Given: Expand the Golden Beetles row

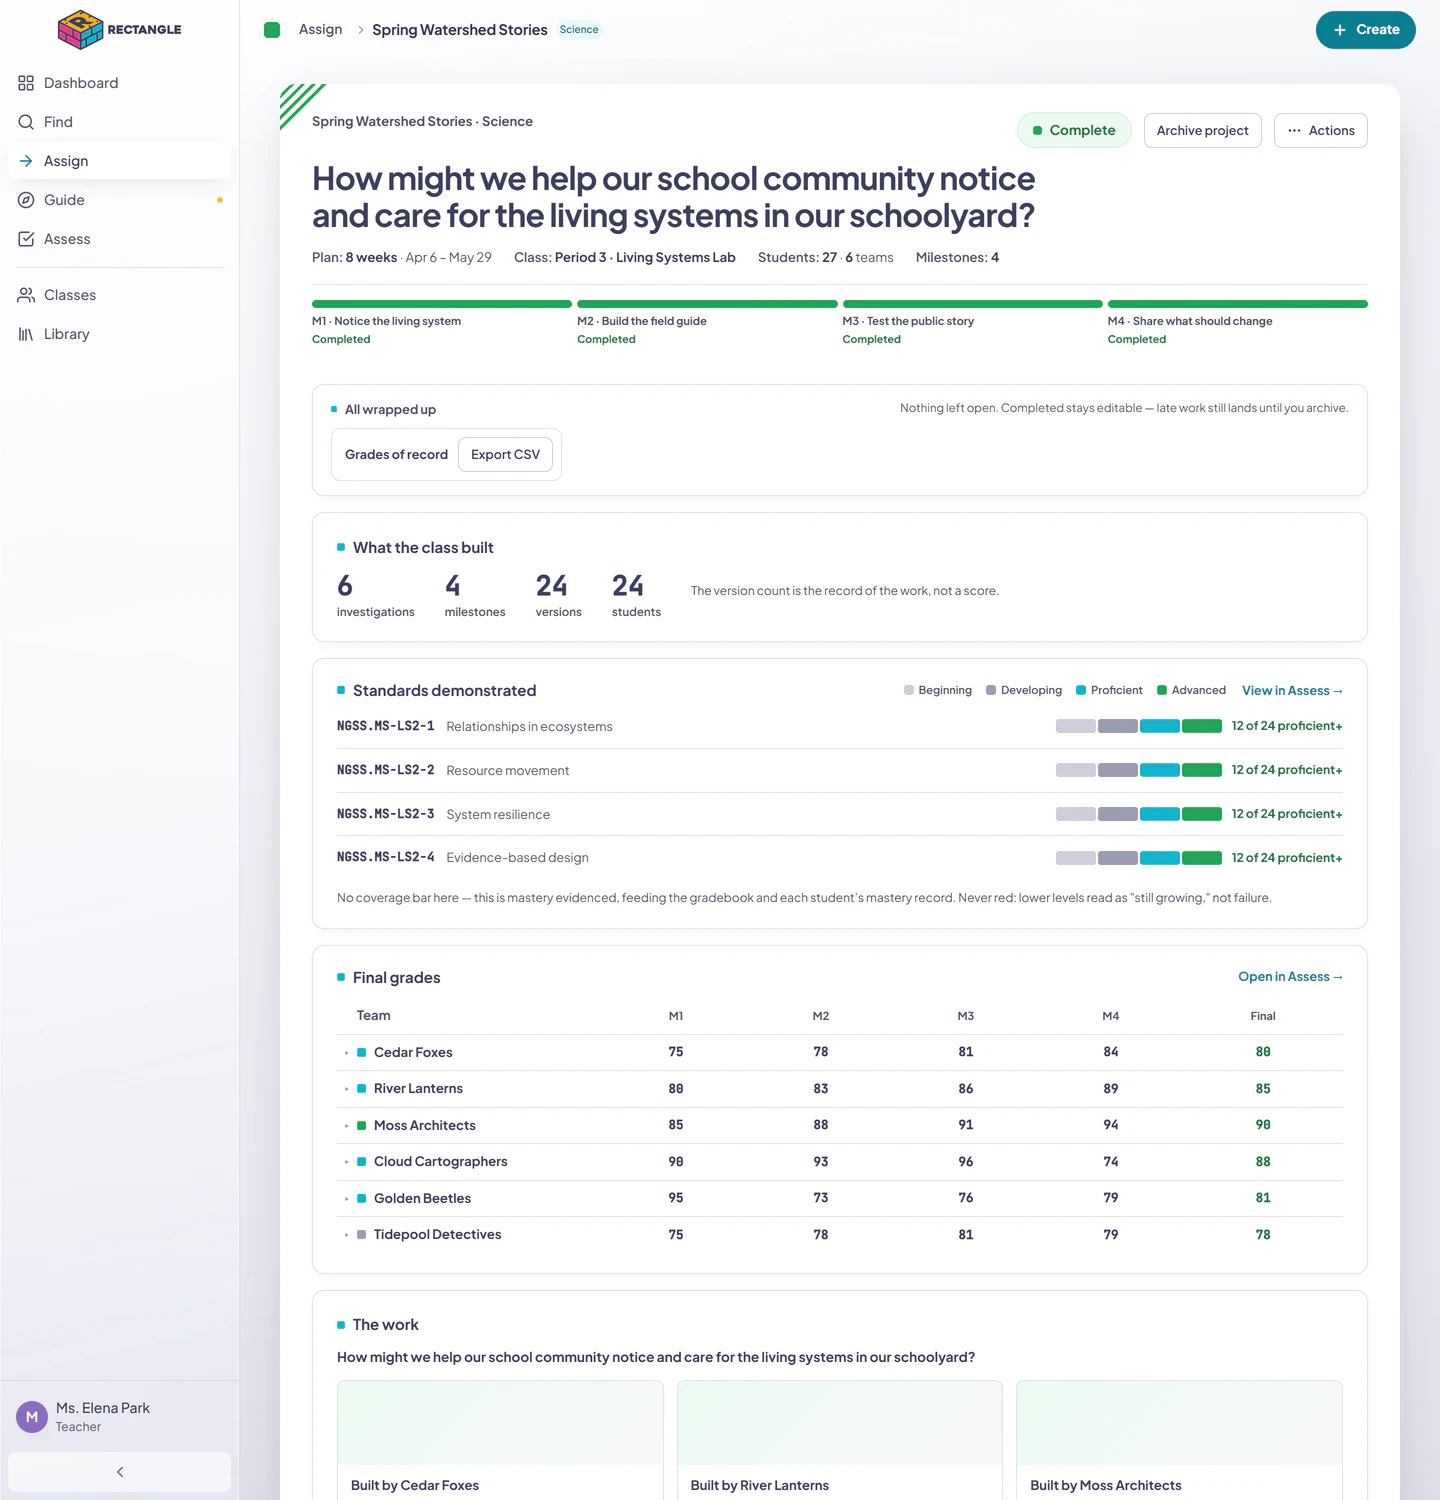Looking at the screenshot, I should (347, 1199).
